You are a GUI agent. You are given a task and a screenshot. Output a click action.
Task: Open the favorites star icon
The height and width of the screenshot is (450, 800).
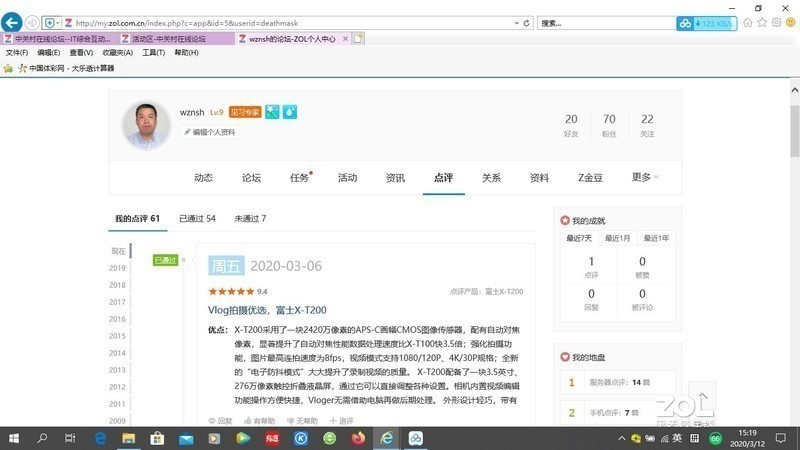pyautogui.click(x=762, y=22)
